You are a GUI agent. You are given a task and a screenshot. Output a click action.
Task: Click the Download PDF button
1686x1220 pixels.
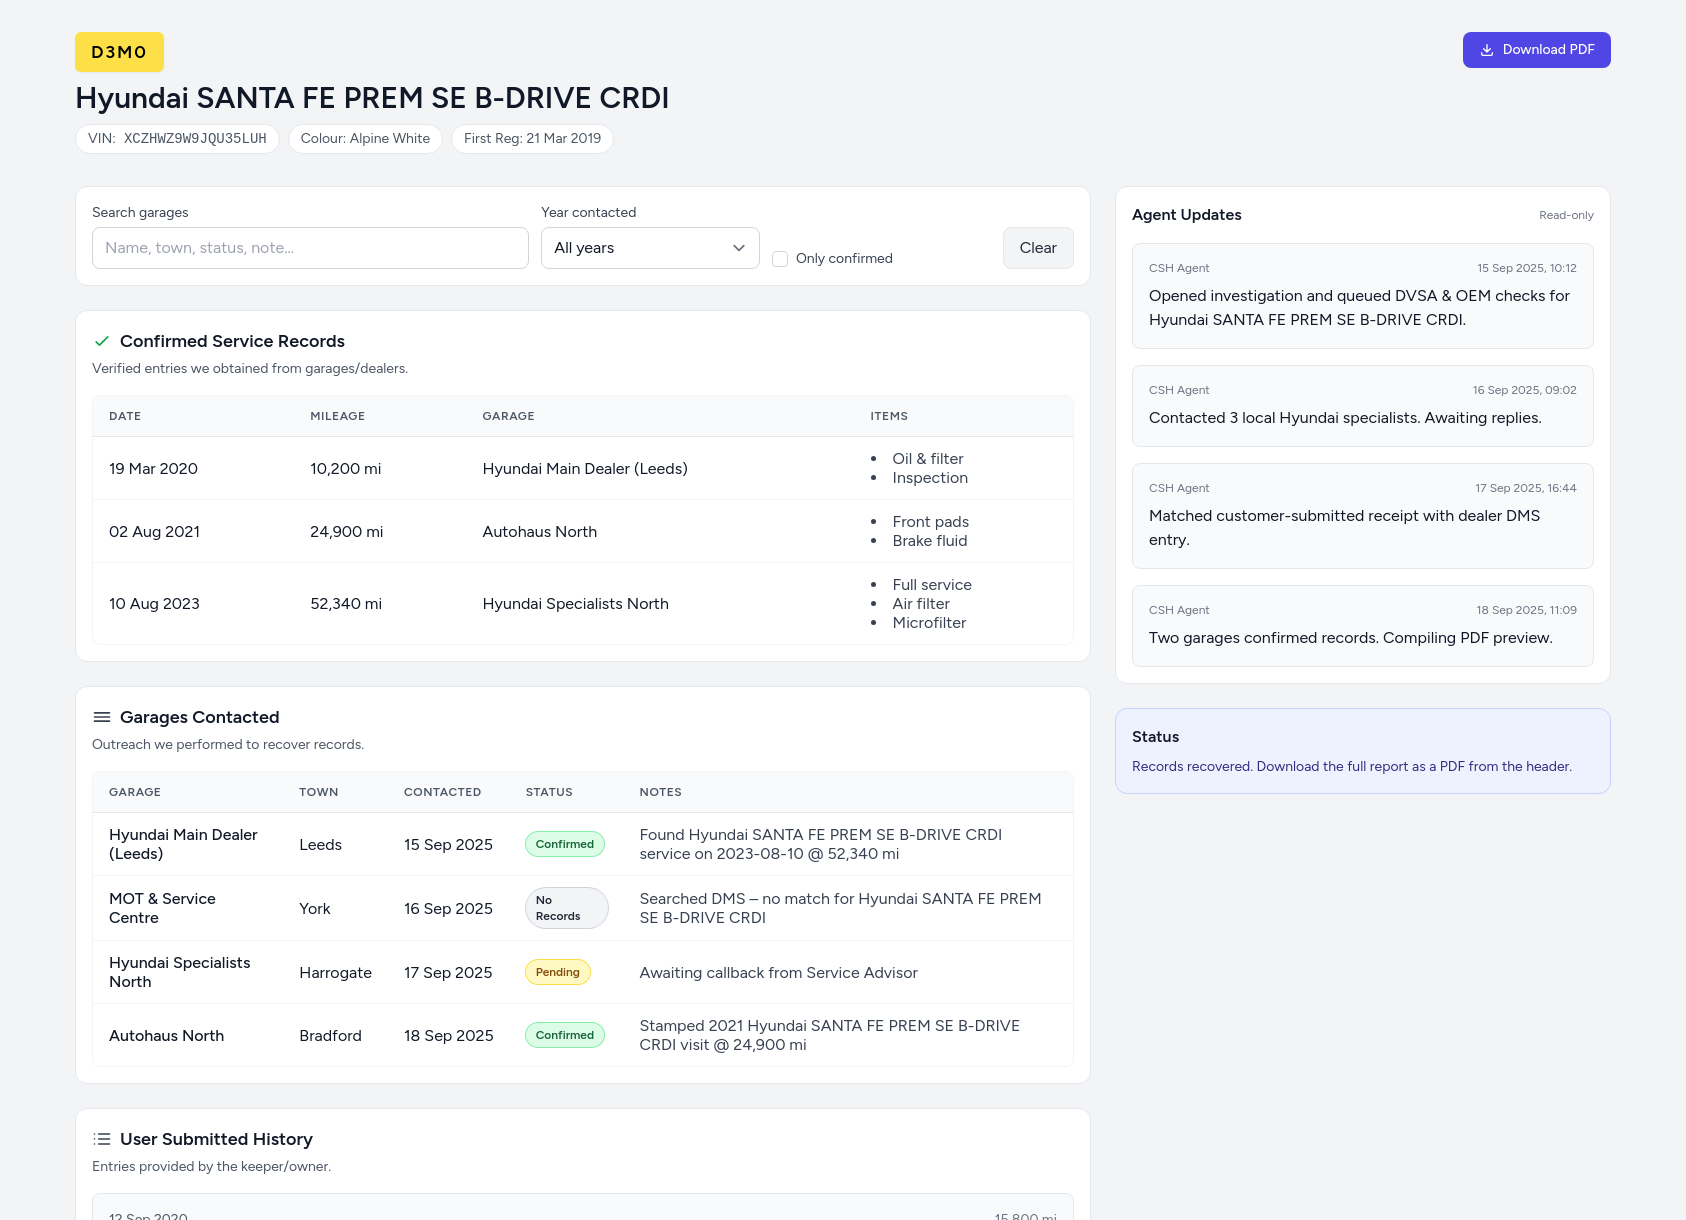tap(1536, 49)
